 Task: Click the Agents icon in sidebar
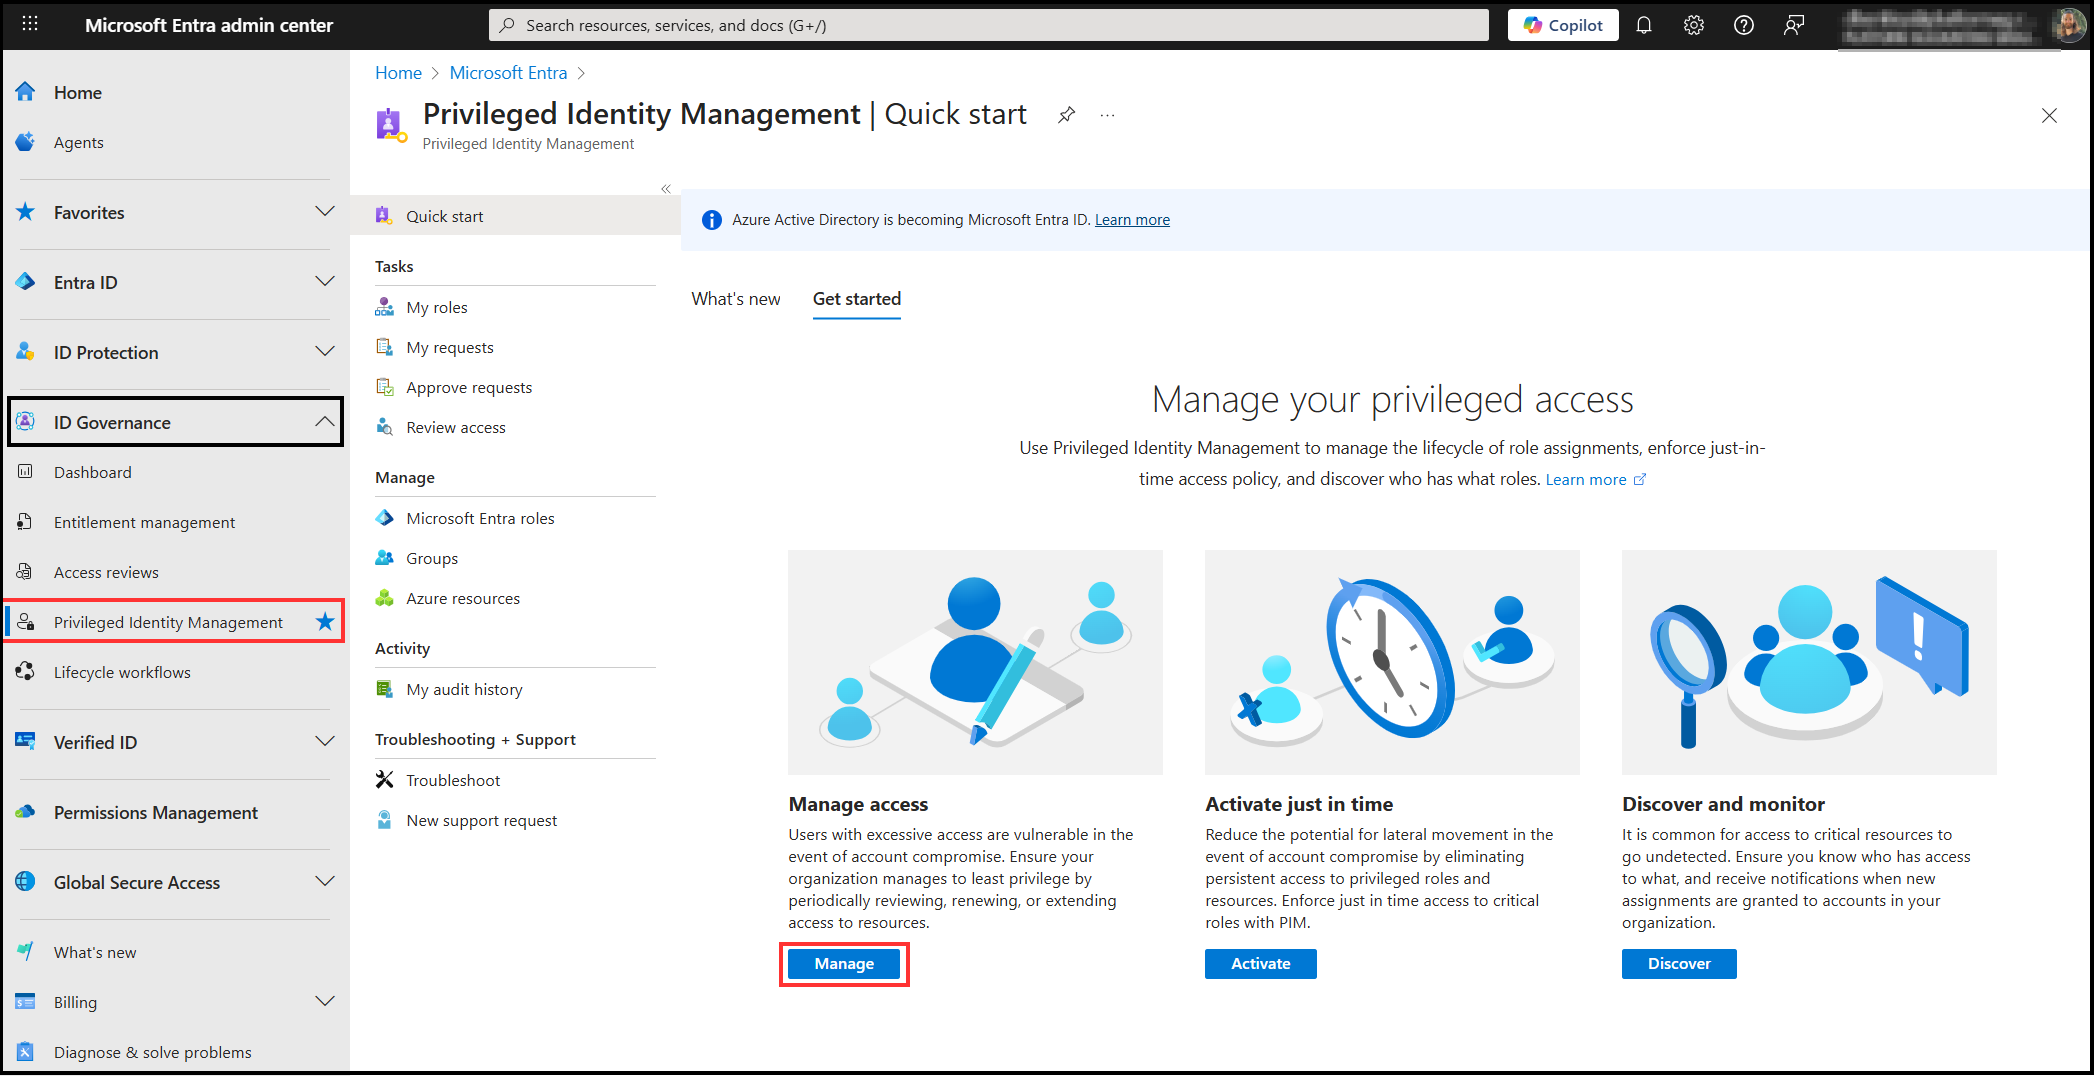coord(26,142)
